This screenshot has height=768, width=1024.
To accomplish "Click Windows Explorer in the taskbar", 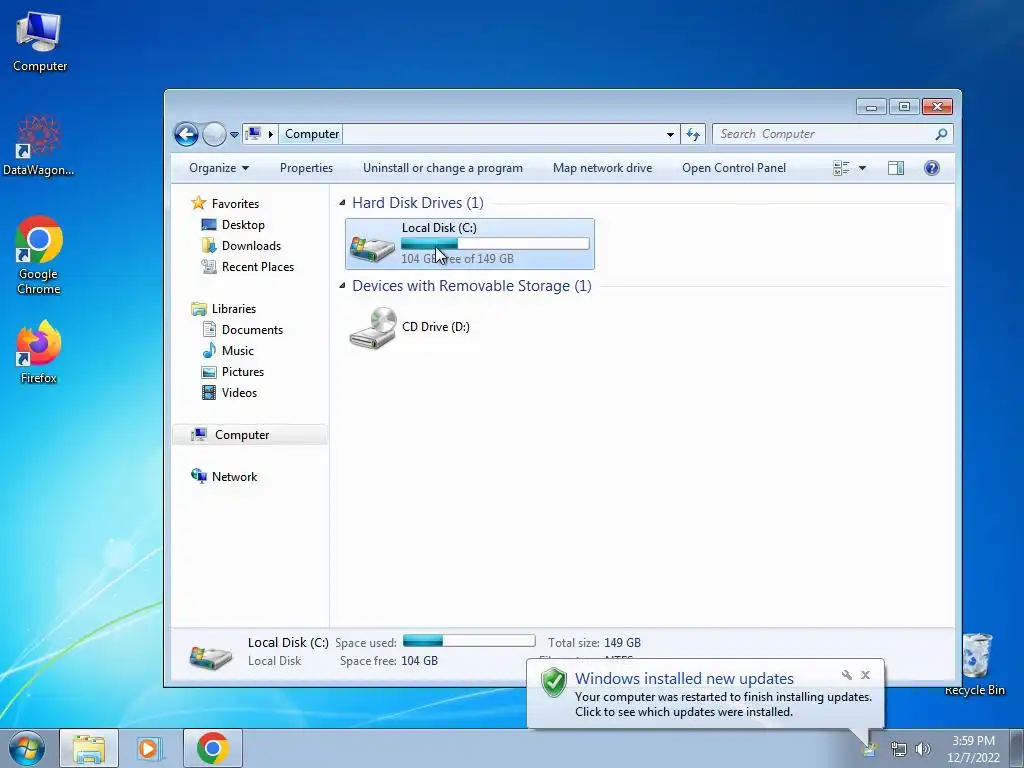I will 89,748.
